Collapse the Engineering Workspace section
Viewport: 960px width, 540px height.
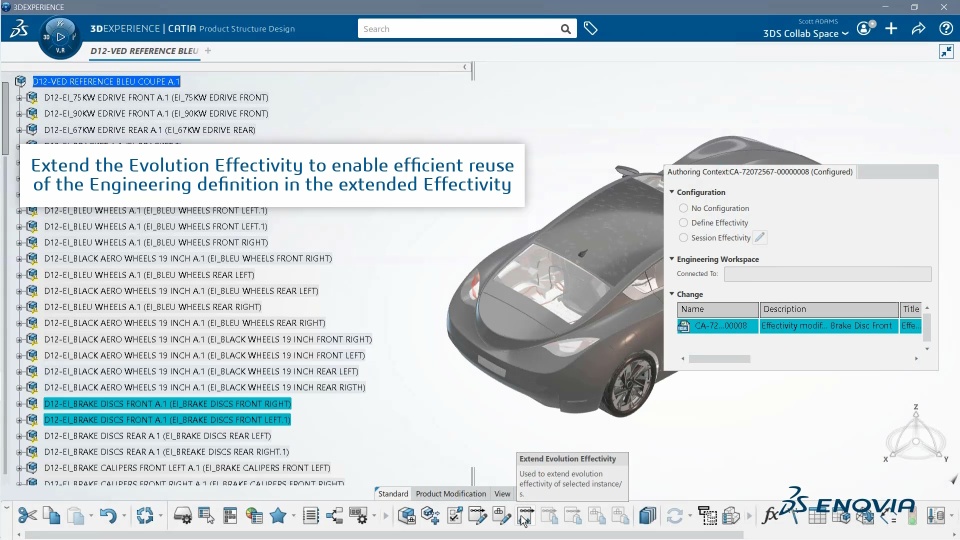tap(672, 259)
